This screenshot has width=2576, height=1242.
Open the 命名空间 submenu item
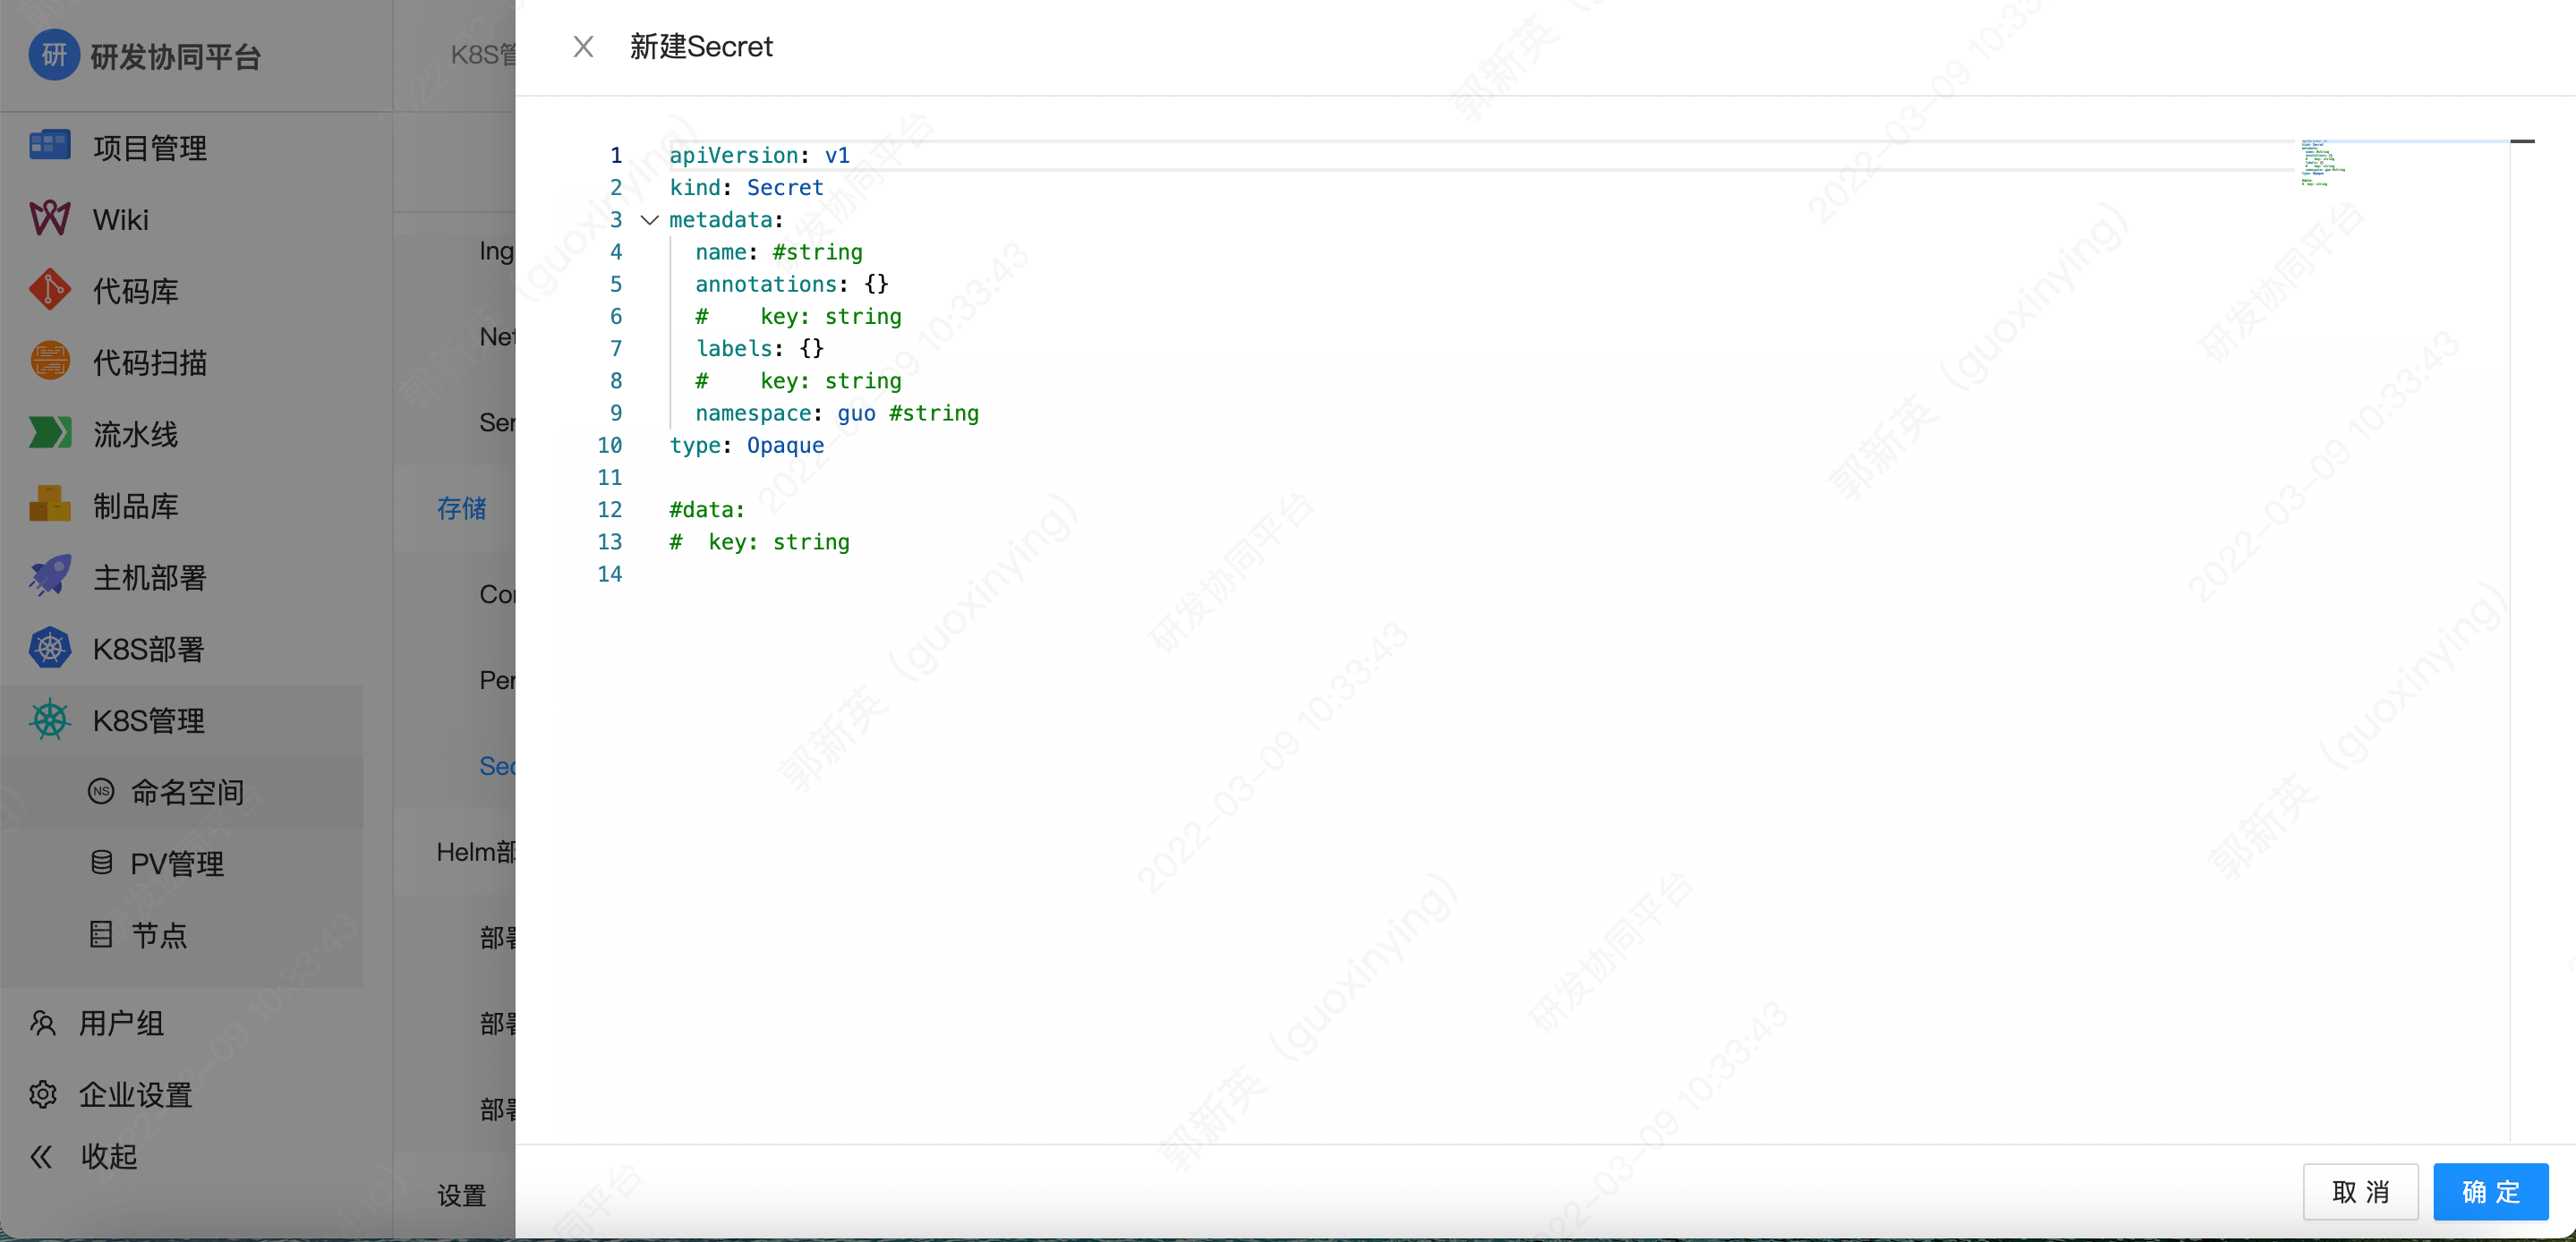click(187, 792)
